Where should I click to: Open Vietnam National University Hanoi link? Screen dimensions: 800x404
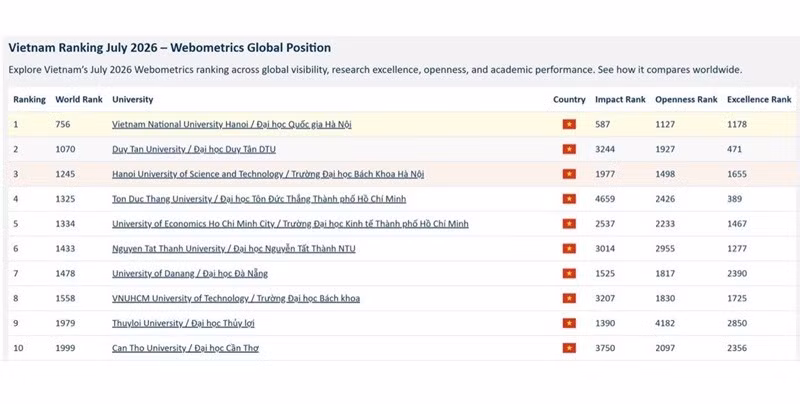click(x=232, y=124)
